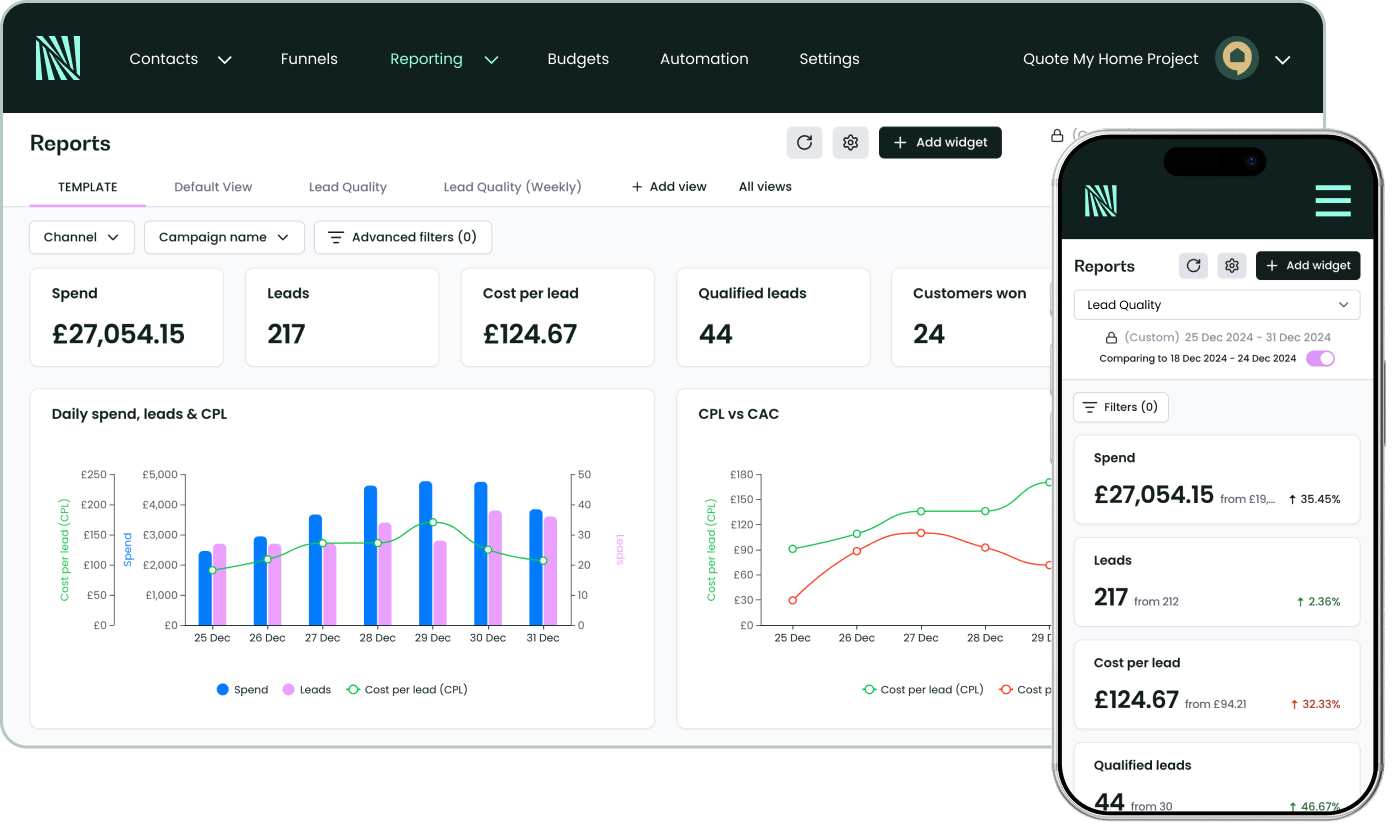1398x836 pixels.
Task: Switch to the Default View tab
Action: [x=213, y=187]
